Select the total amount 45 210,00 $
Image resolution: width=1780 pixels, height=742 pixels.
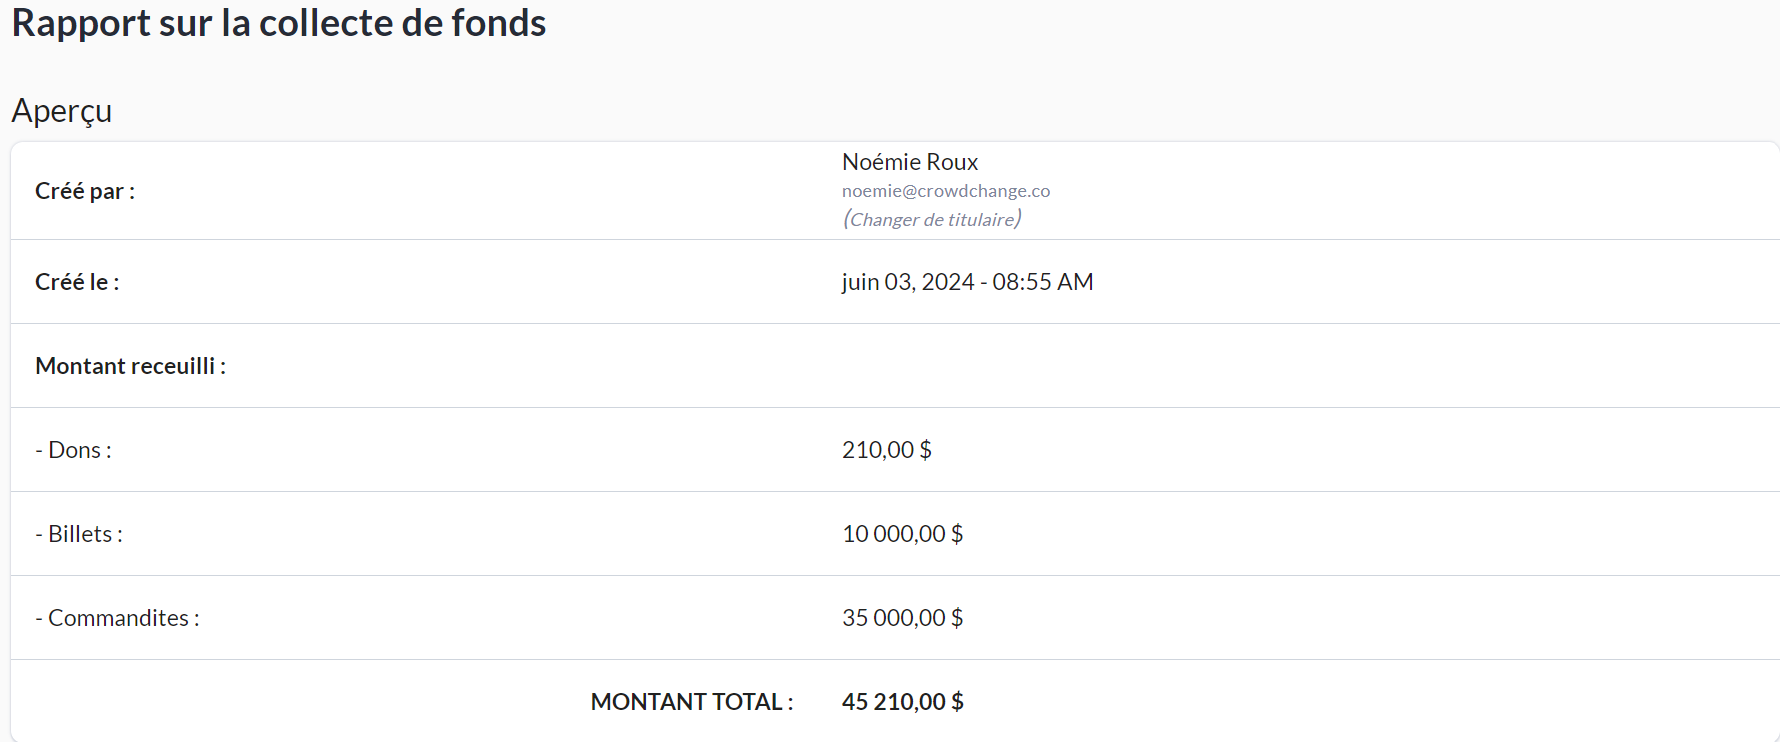click(x=902, y=702)
